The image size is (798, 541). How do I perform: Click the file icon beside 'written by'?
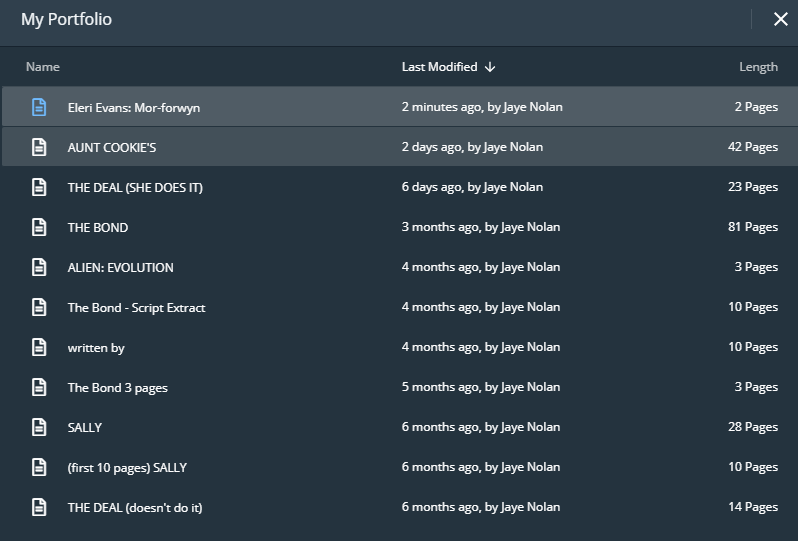pyautogui.click(x=39, y=347)
